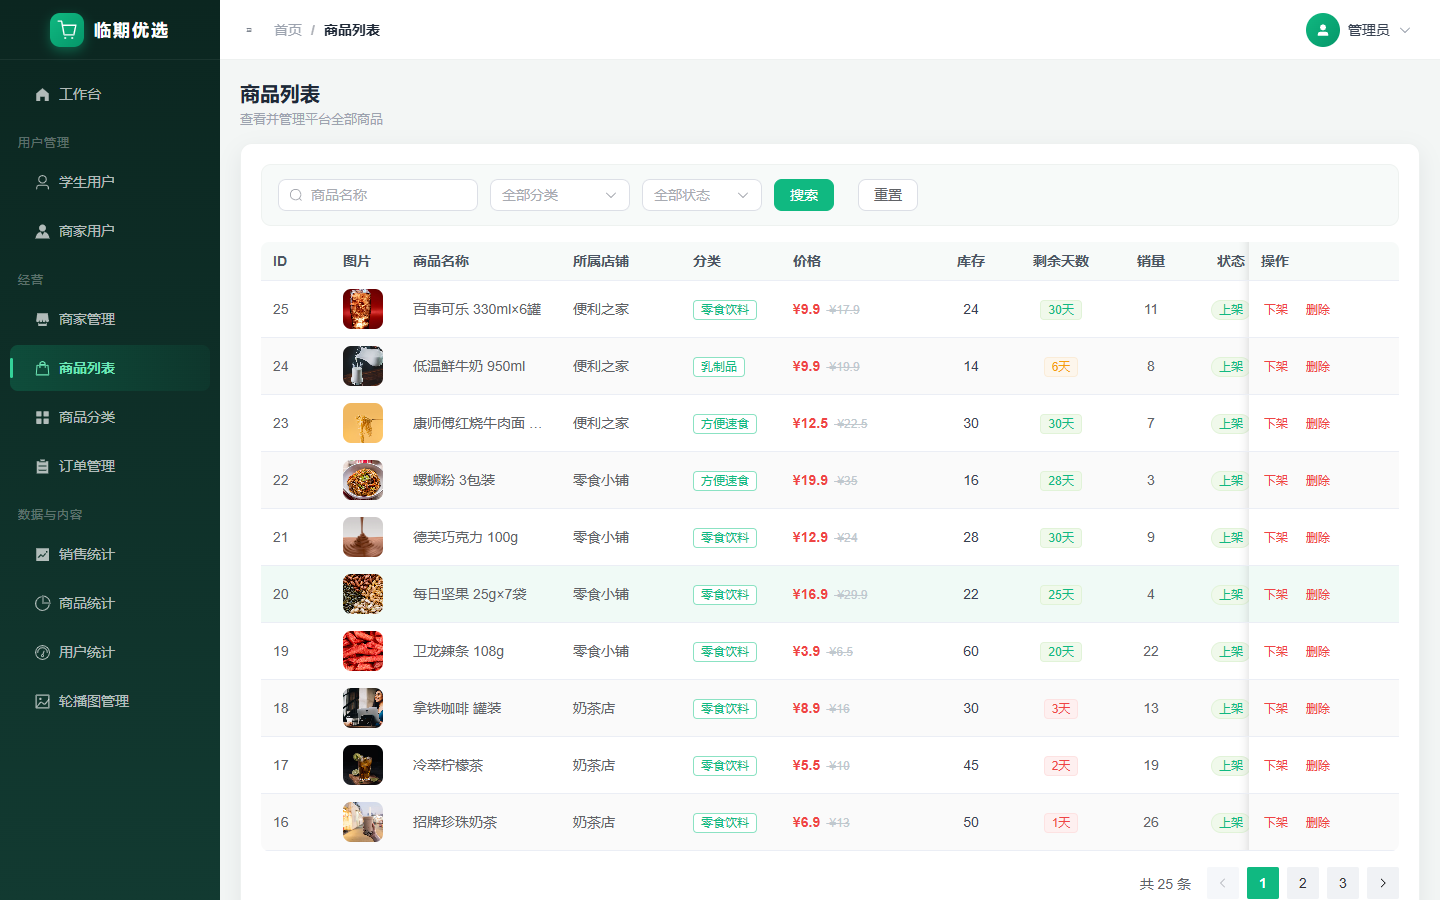Open 工作台 in the sidebar
The height and width of the screenshot is (900, 1440).
110,94
